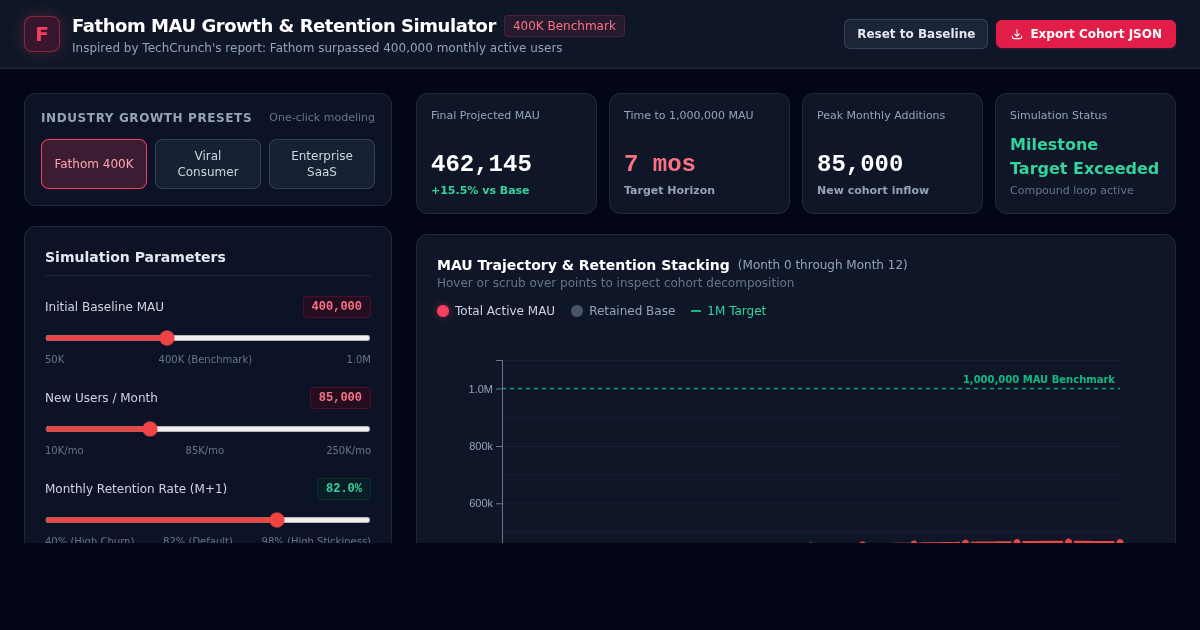
Task: Click the Simulation Parameters heading
Action: 135,257
